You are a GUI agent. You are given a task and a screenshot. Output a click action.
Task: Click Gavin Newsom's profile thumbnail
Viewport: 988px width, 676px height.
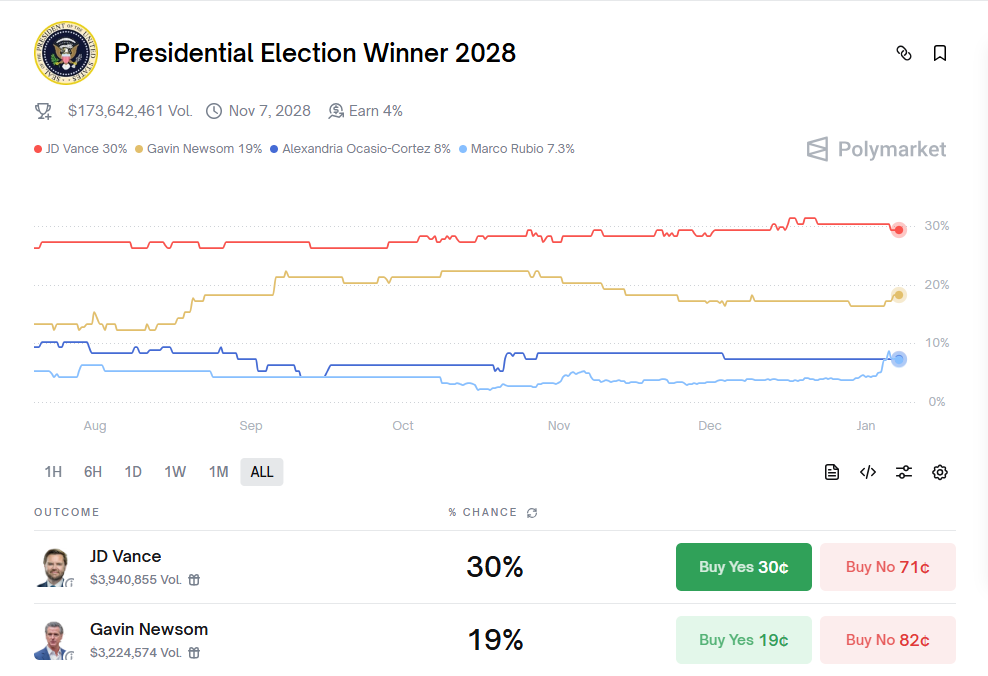pyautogui.click(x=53, y=639)
